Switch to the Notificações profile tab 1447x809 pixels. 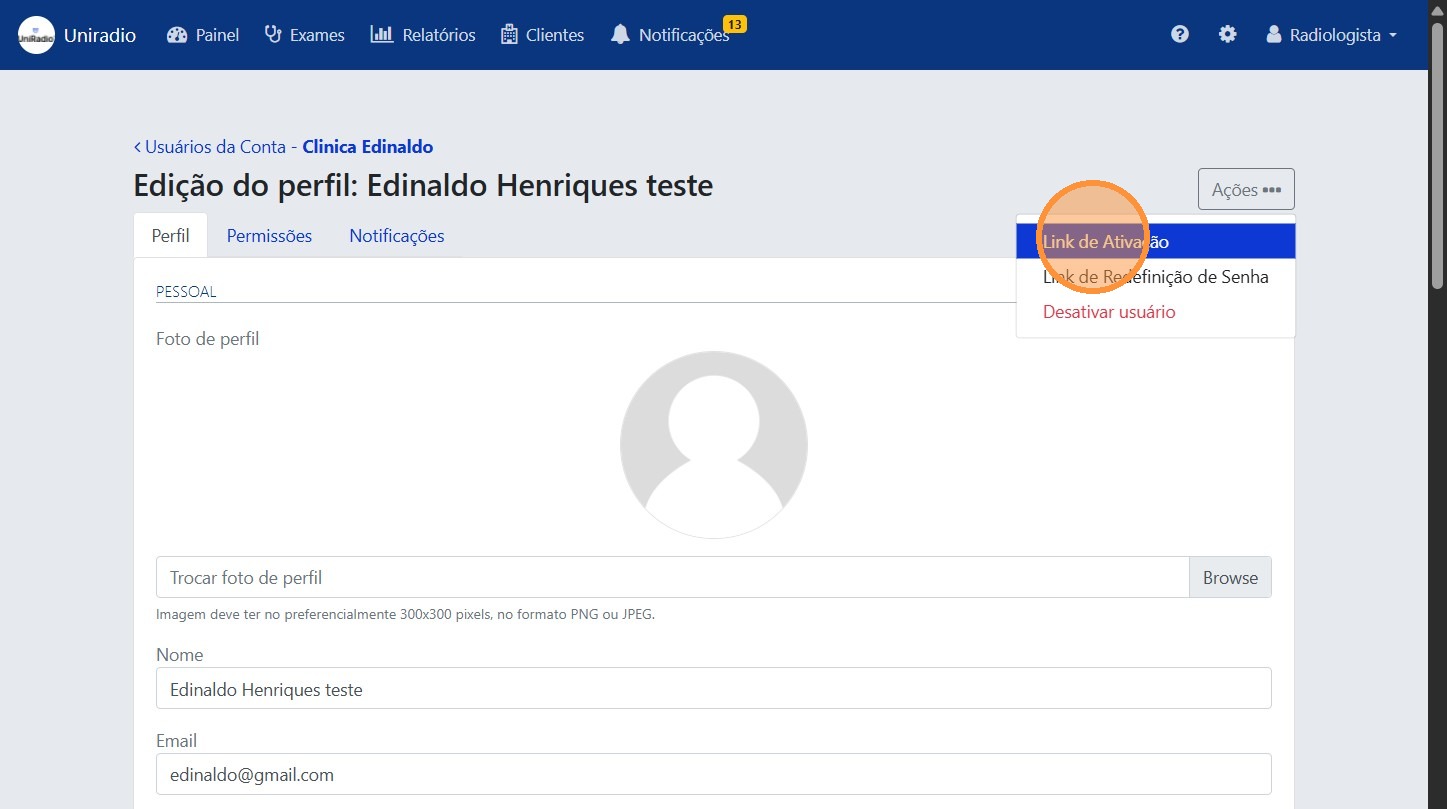click(396, 236)
